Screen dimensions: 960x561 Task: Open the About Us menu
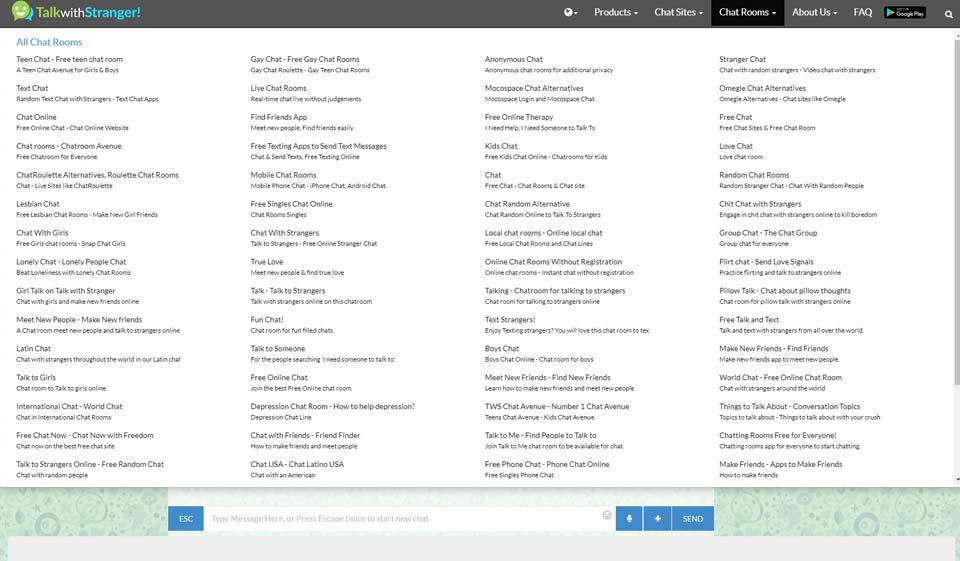click(x=815, y=13)
